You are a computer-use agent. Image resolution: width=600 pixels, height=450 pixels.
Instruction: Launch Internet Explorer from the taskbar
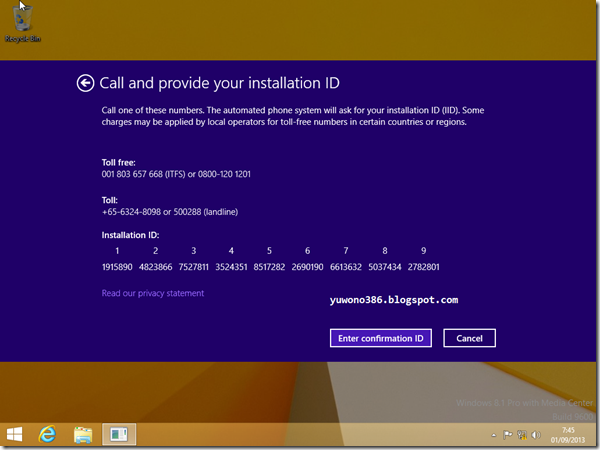tap(47, 434)
